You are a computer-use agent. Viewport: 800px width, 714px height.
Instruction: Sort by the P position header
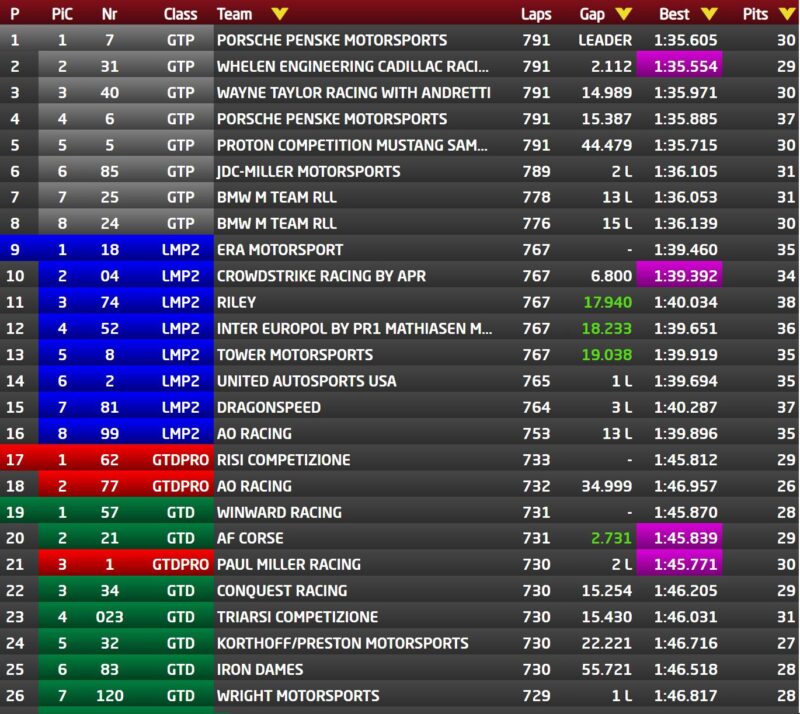(x=15, y=14)
